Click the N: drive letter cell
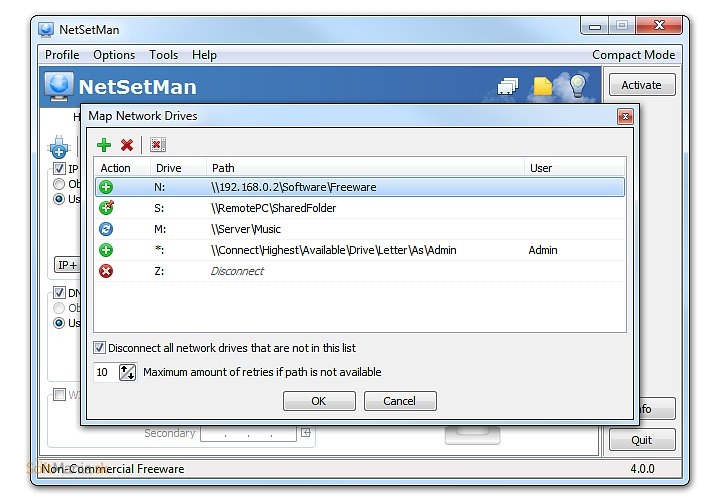Image resolution: width=720 pixels, height=500 pixels. click(159, 187)
